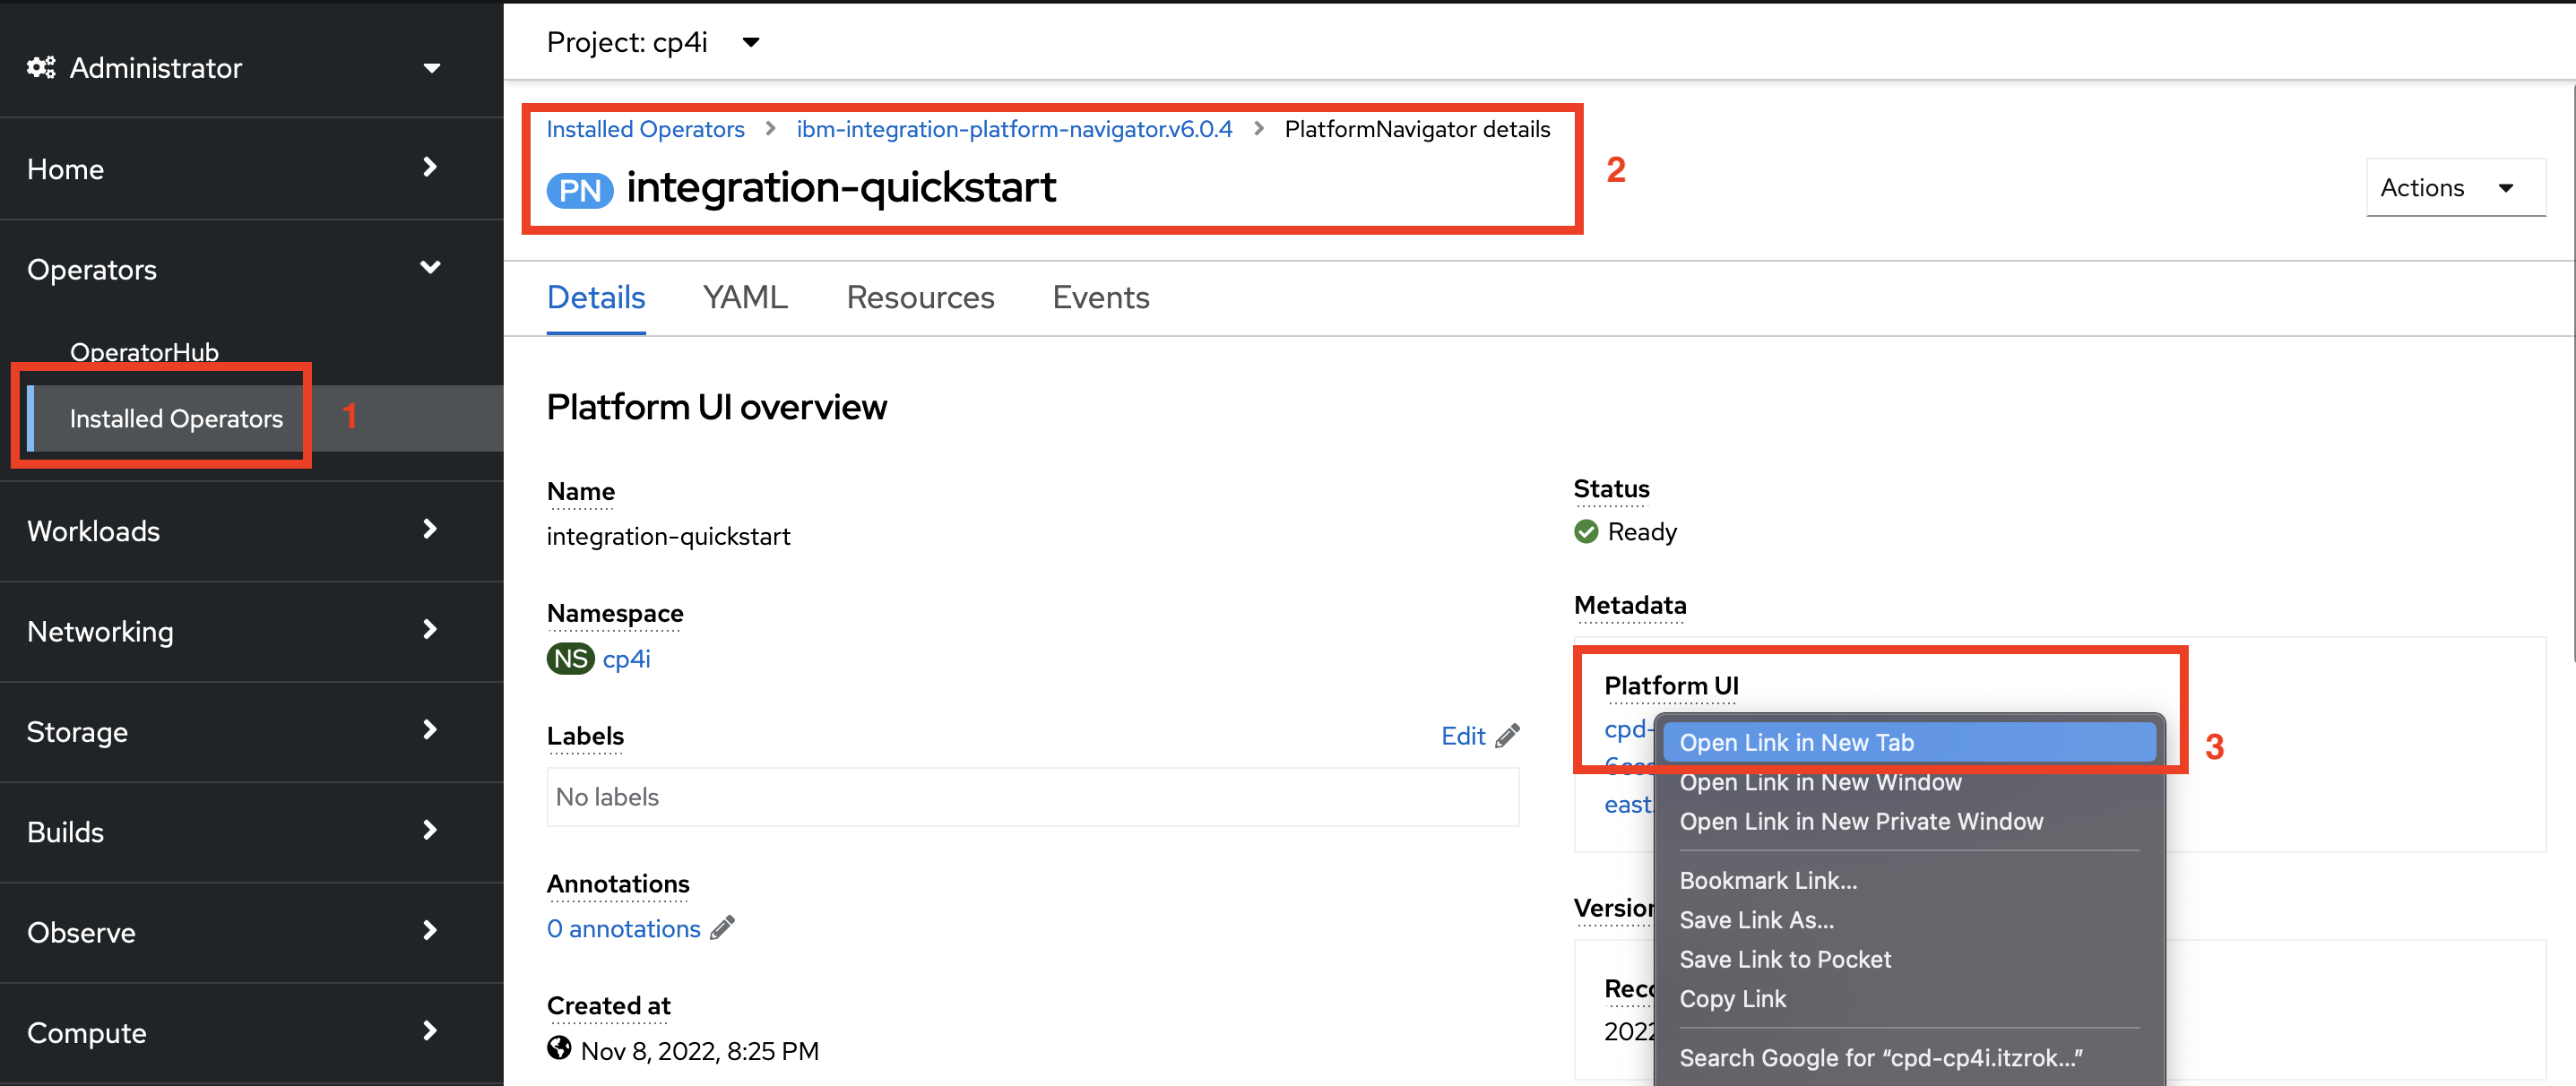Viewport: 2576px width, 1086px height.
Task: Click the Administrator perspective gear icon
Action: [x=41, y=67]
